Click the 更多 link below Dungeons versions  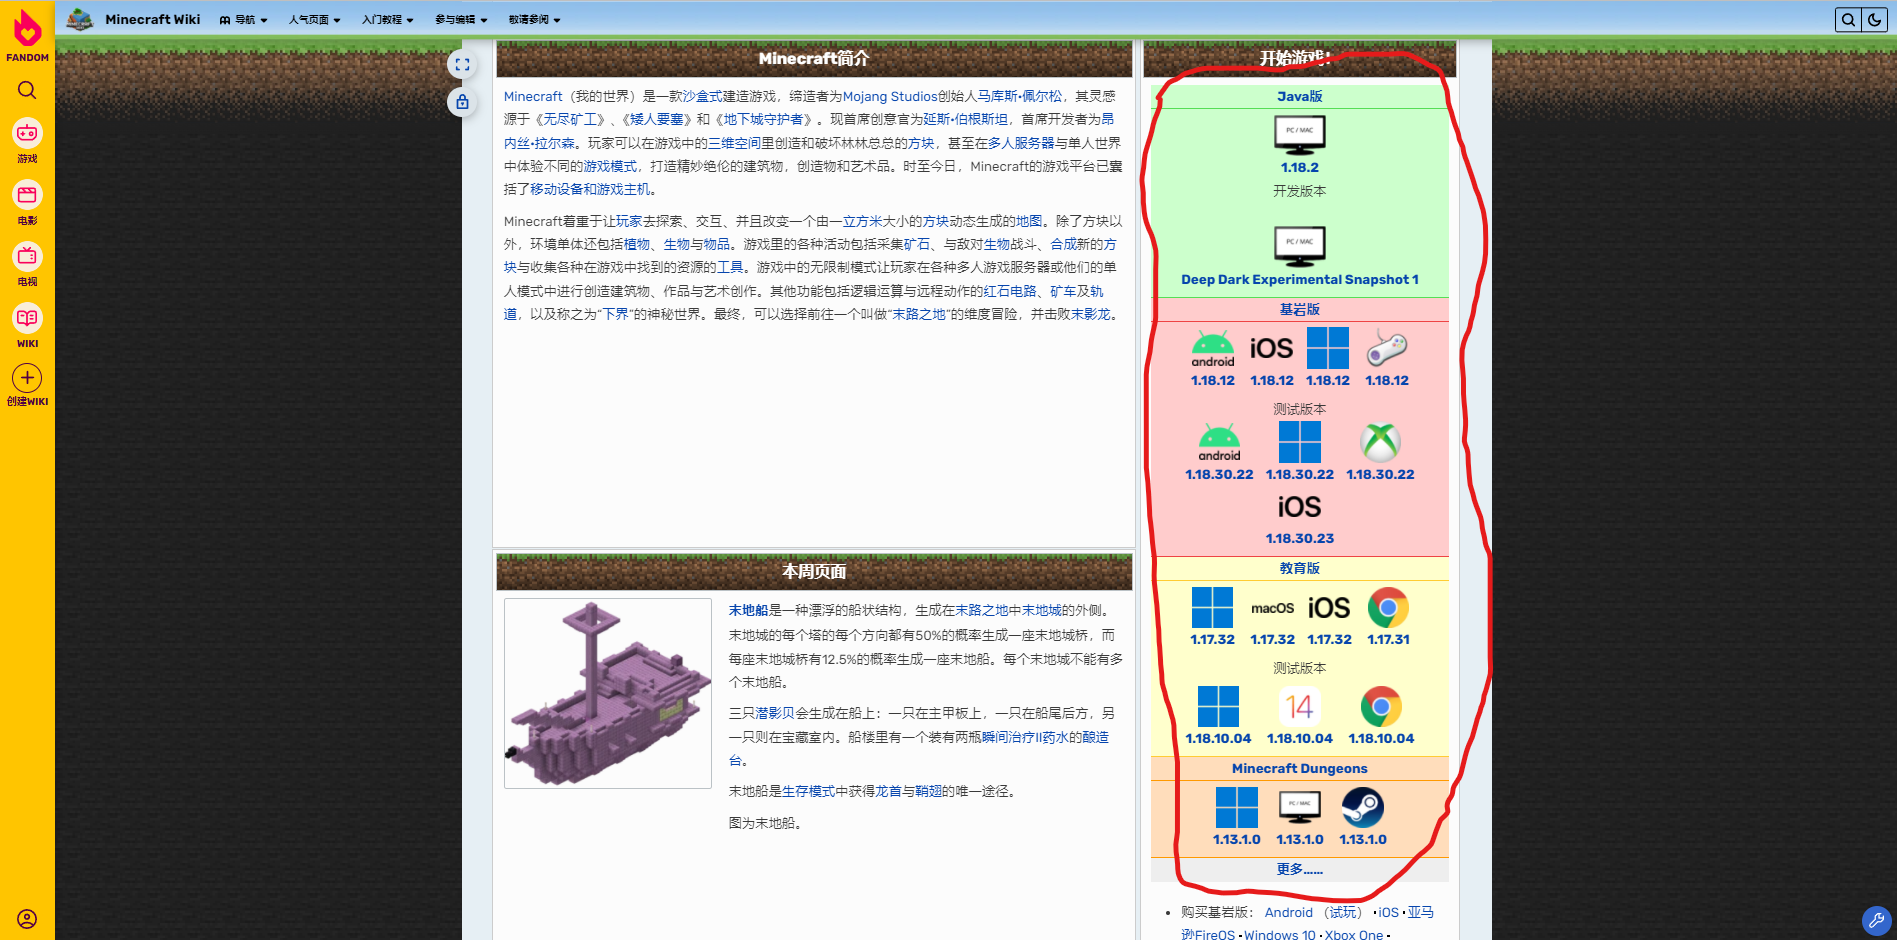pos(1299,869)
